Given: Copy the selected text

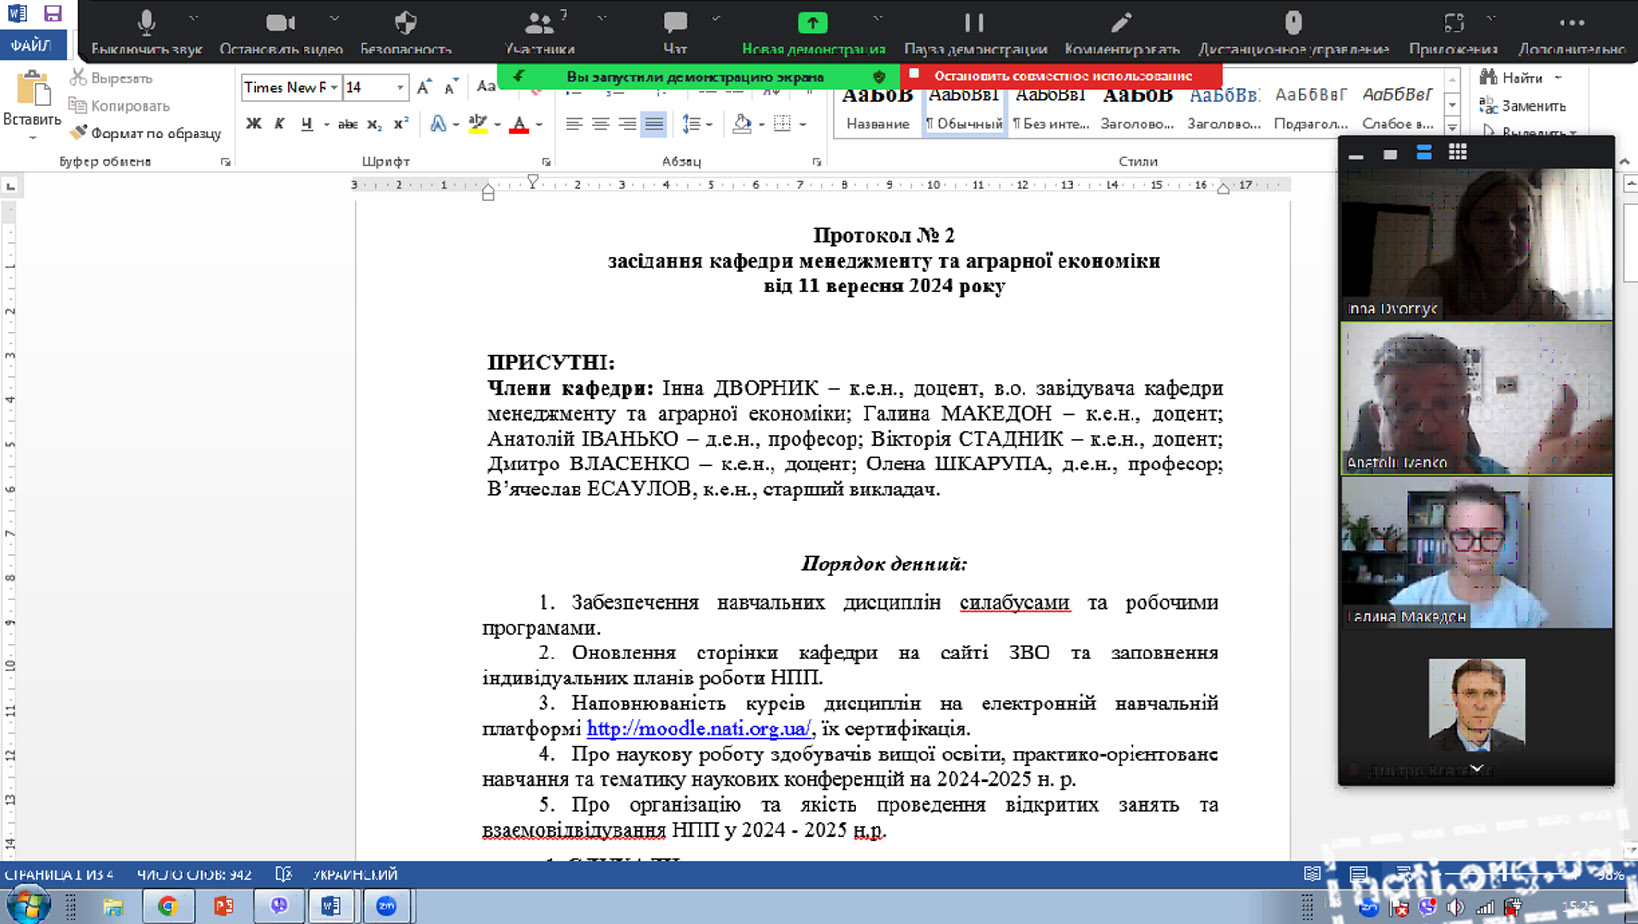Looking at the screenshot, I should click(119, 105).
